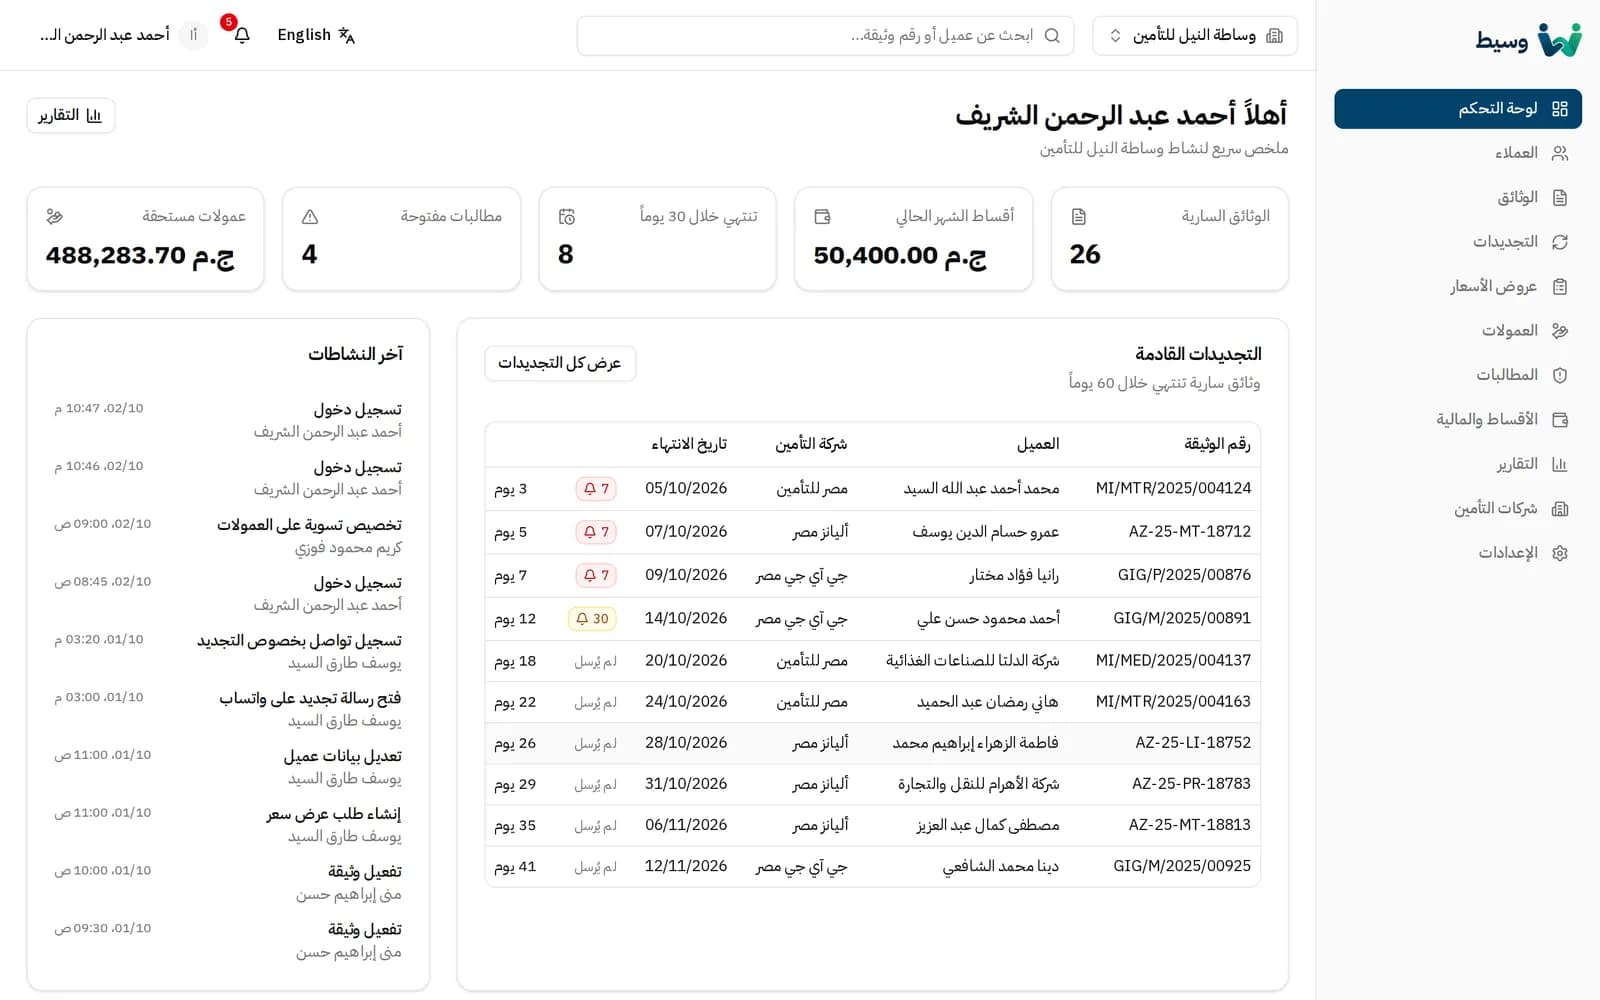This screenshot has width=1600, height=1000.
Task: Click client دينا محمد الشافعي
Action: [x=1001, y=867]
